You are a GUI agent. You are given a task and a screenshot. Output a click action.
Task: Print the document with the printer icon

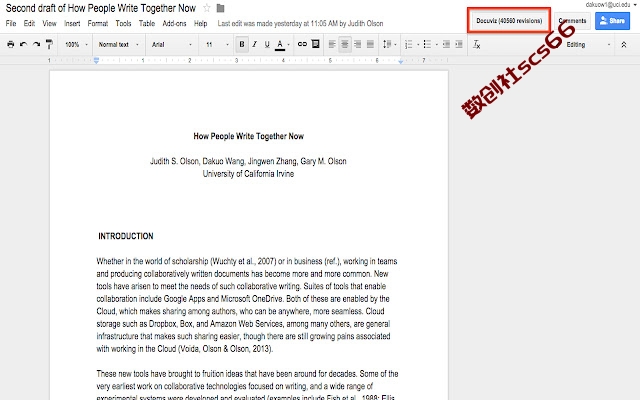click(11, 44)
